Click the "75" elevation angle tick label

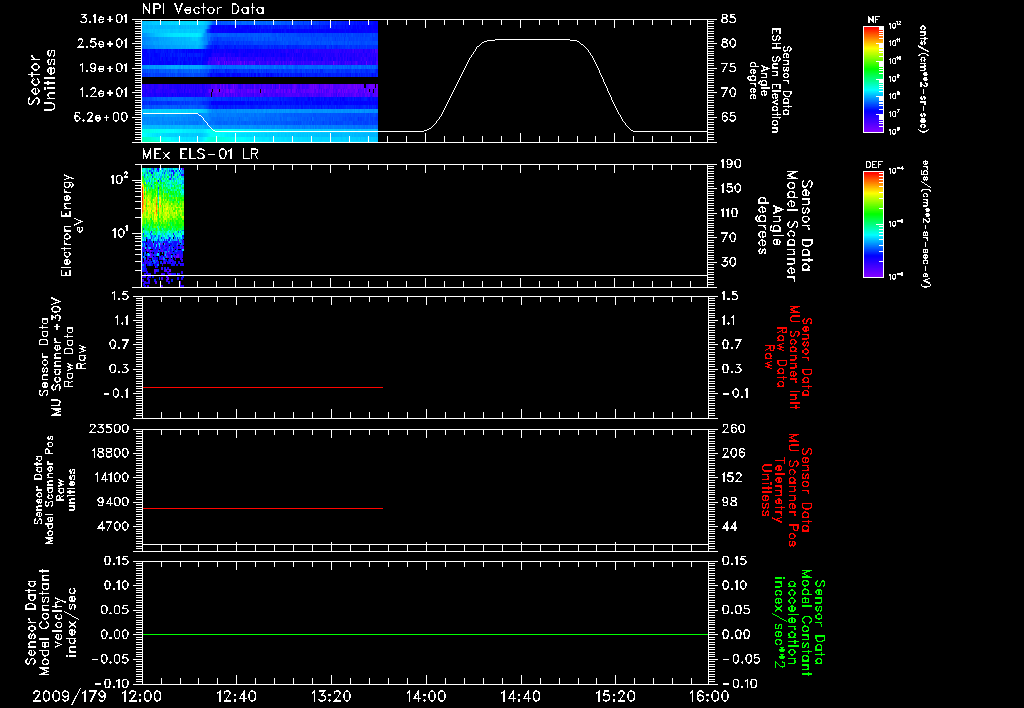(x=729, y=68)
